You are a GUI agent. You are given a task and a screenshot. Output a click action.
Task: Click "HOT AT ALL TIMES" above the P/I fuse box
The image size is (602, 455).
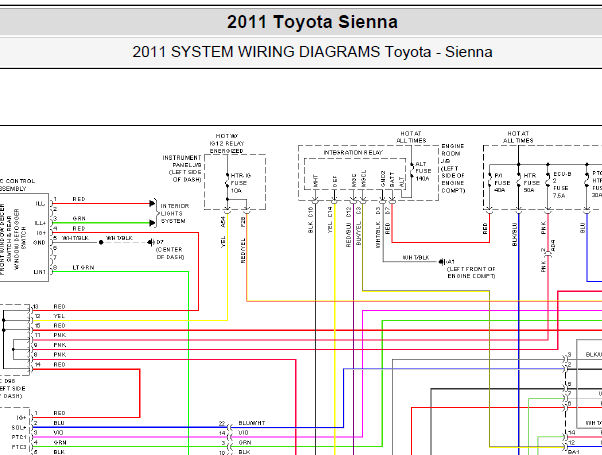[518, 137]
